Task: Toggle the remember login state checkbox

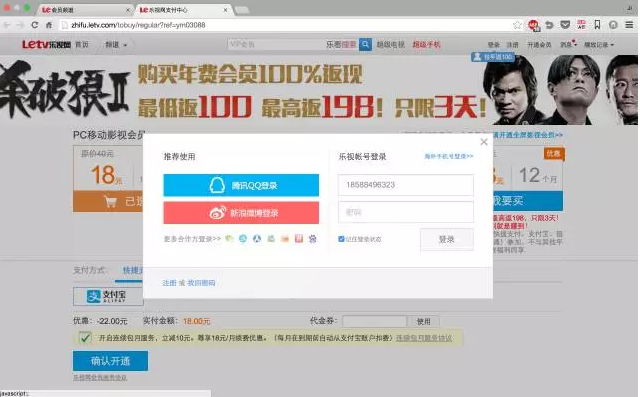Action: click(x=341, y=239)
